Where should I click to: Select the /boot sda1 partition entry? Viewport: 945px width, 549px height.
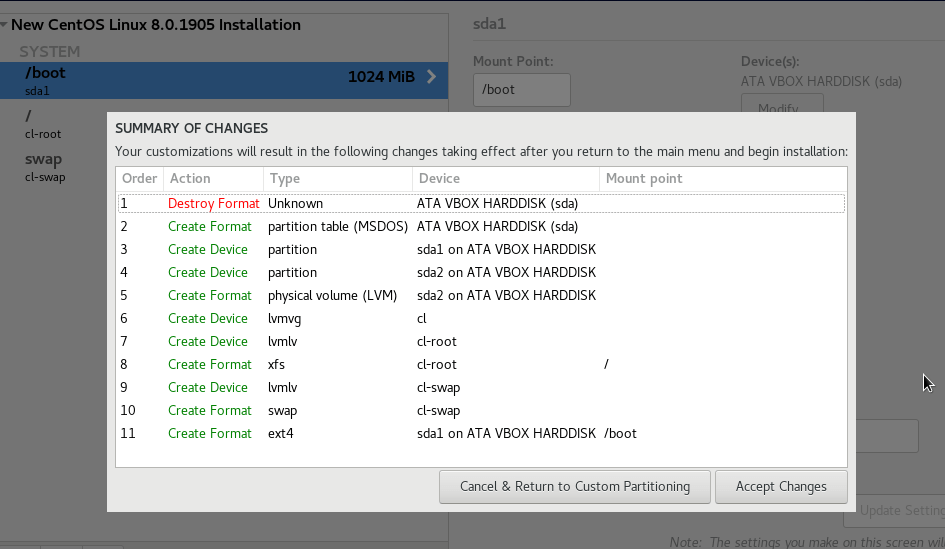[x=224, y=80]
